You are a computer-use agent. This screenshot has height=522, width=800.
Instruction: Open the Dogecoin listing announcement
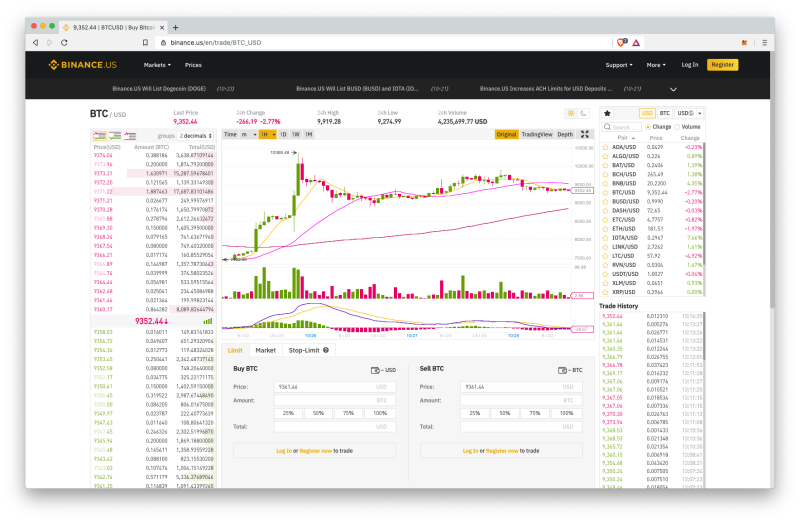coord(159,89)
